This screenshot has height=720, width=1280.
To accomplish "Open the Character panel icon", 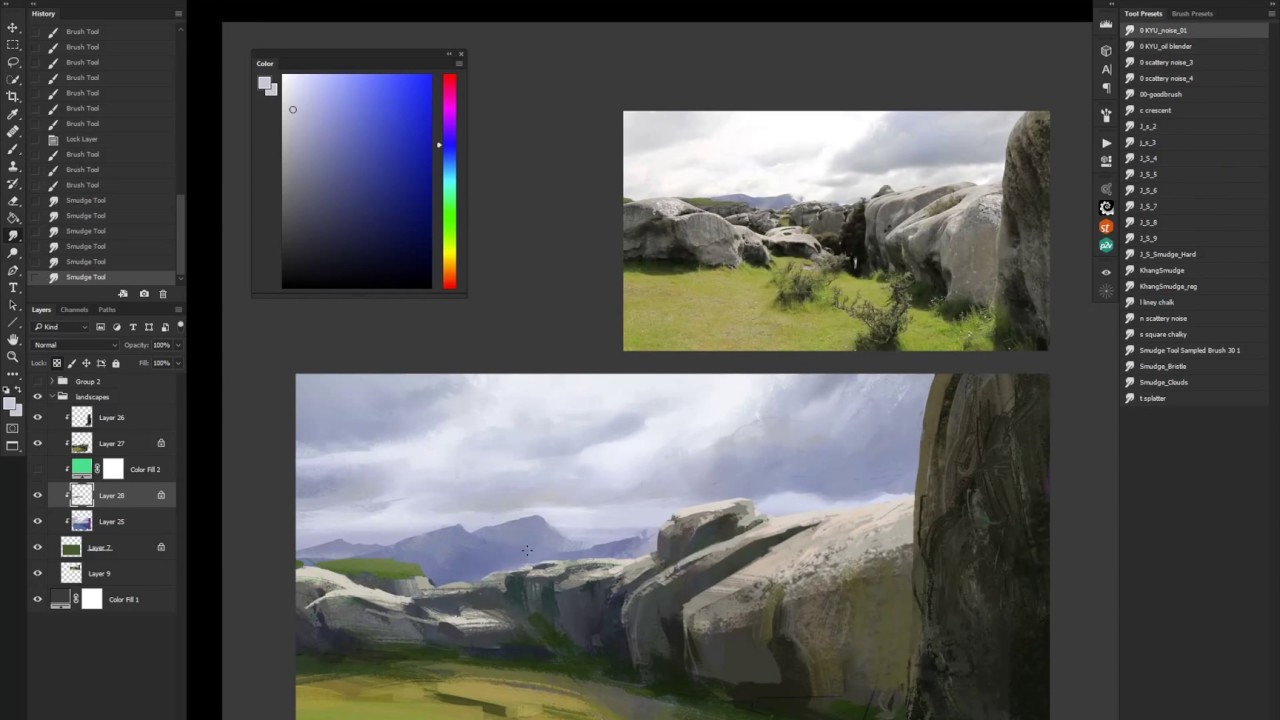I will (x=1106, y=69).
